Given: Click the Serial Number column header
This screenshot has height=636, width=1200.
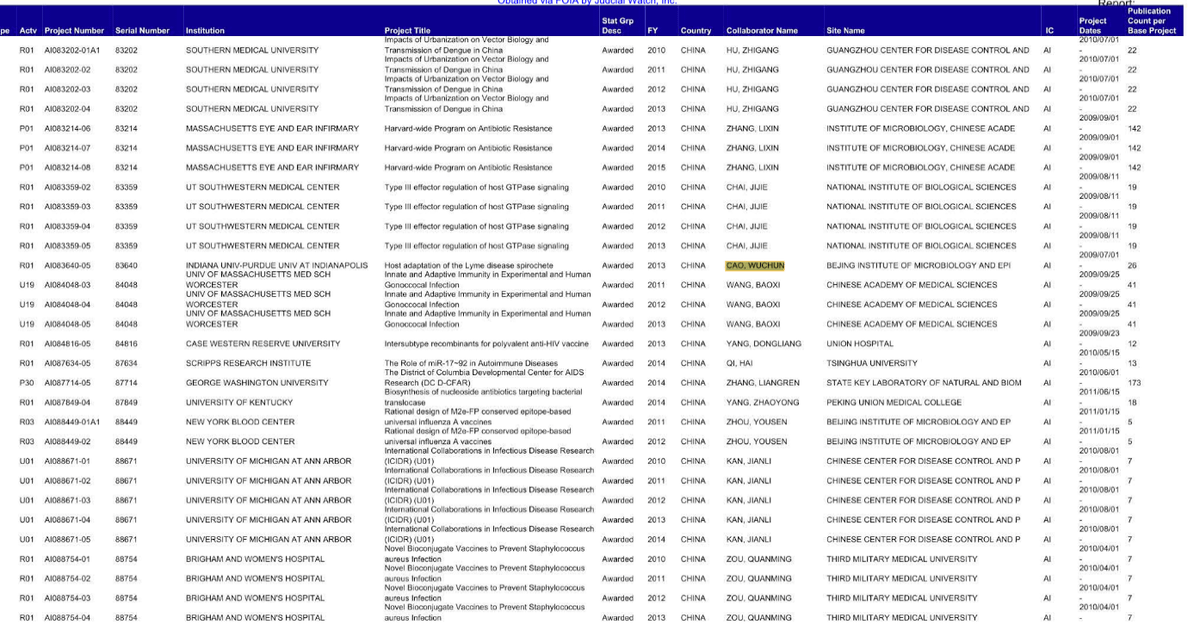Looking at the screenshot, I should click(x=142, y=31).
